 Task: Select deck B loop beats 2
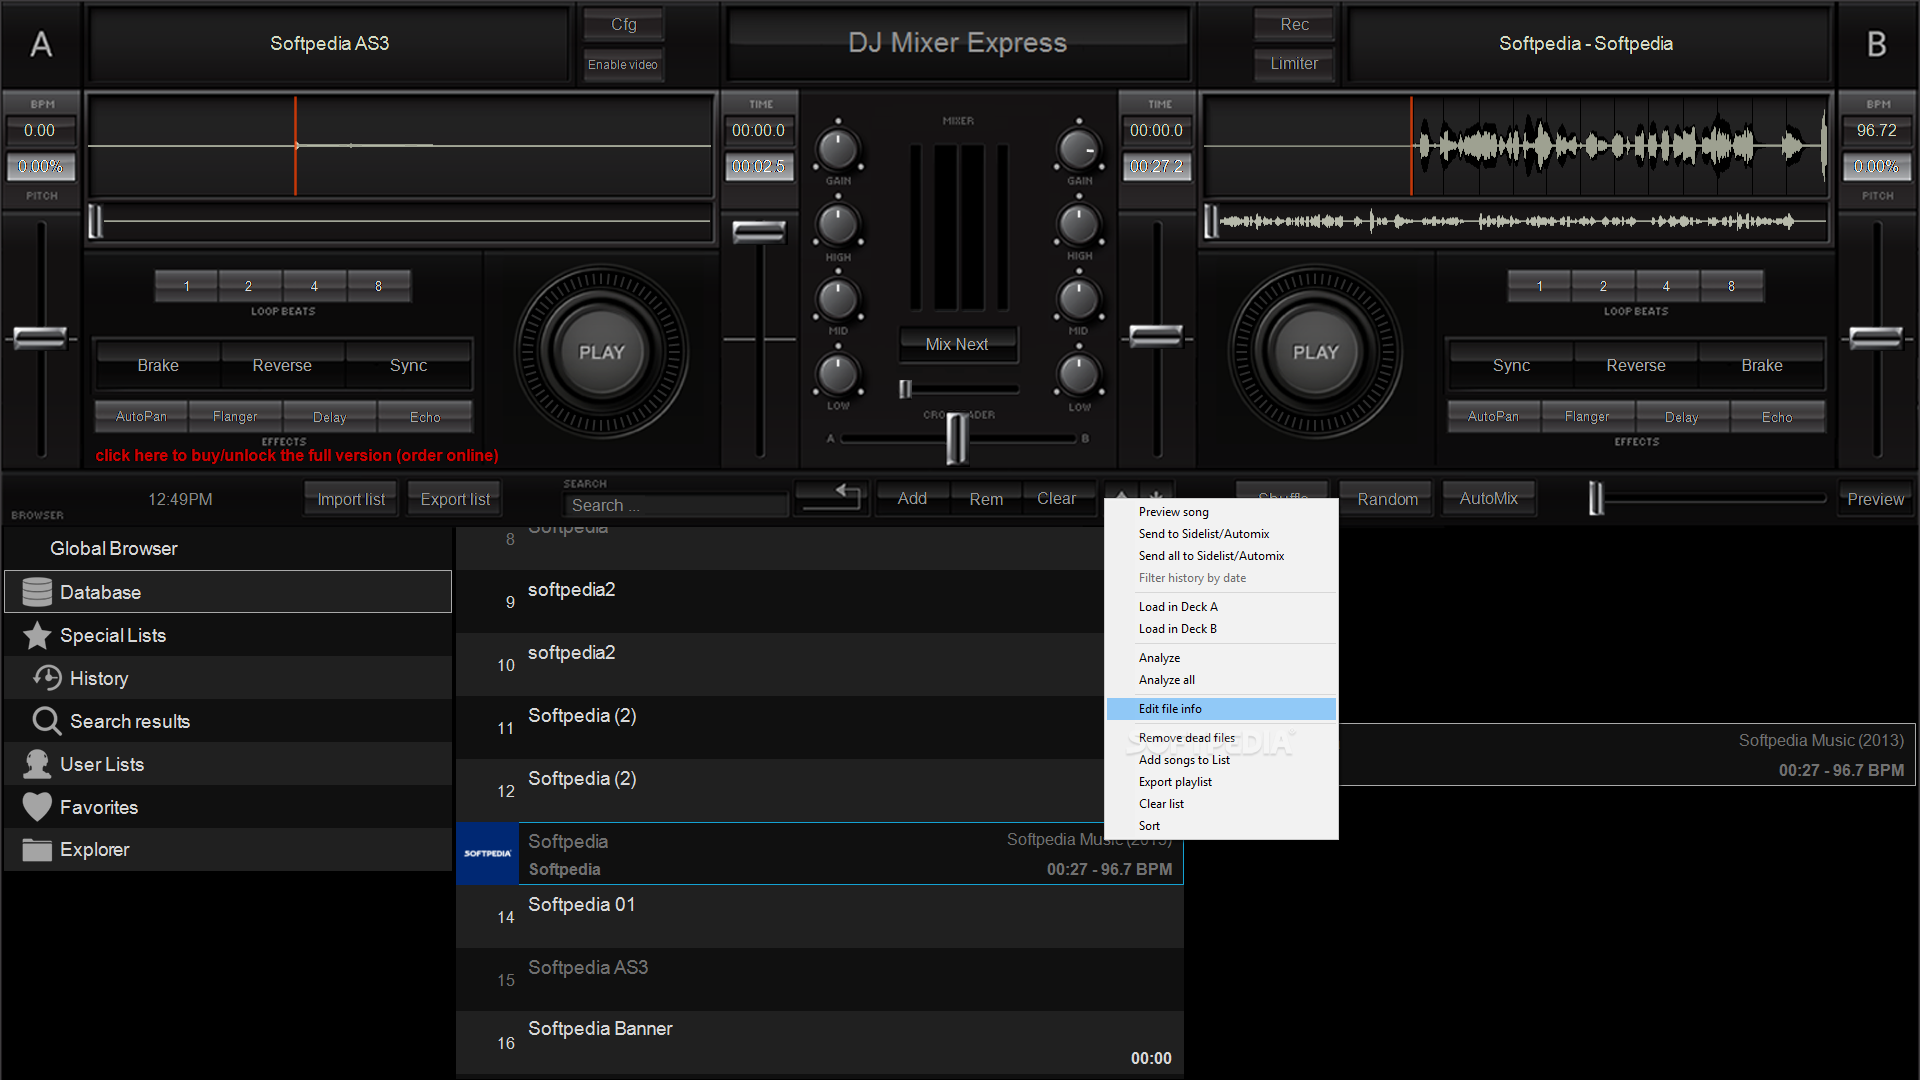[1603, 286]
